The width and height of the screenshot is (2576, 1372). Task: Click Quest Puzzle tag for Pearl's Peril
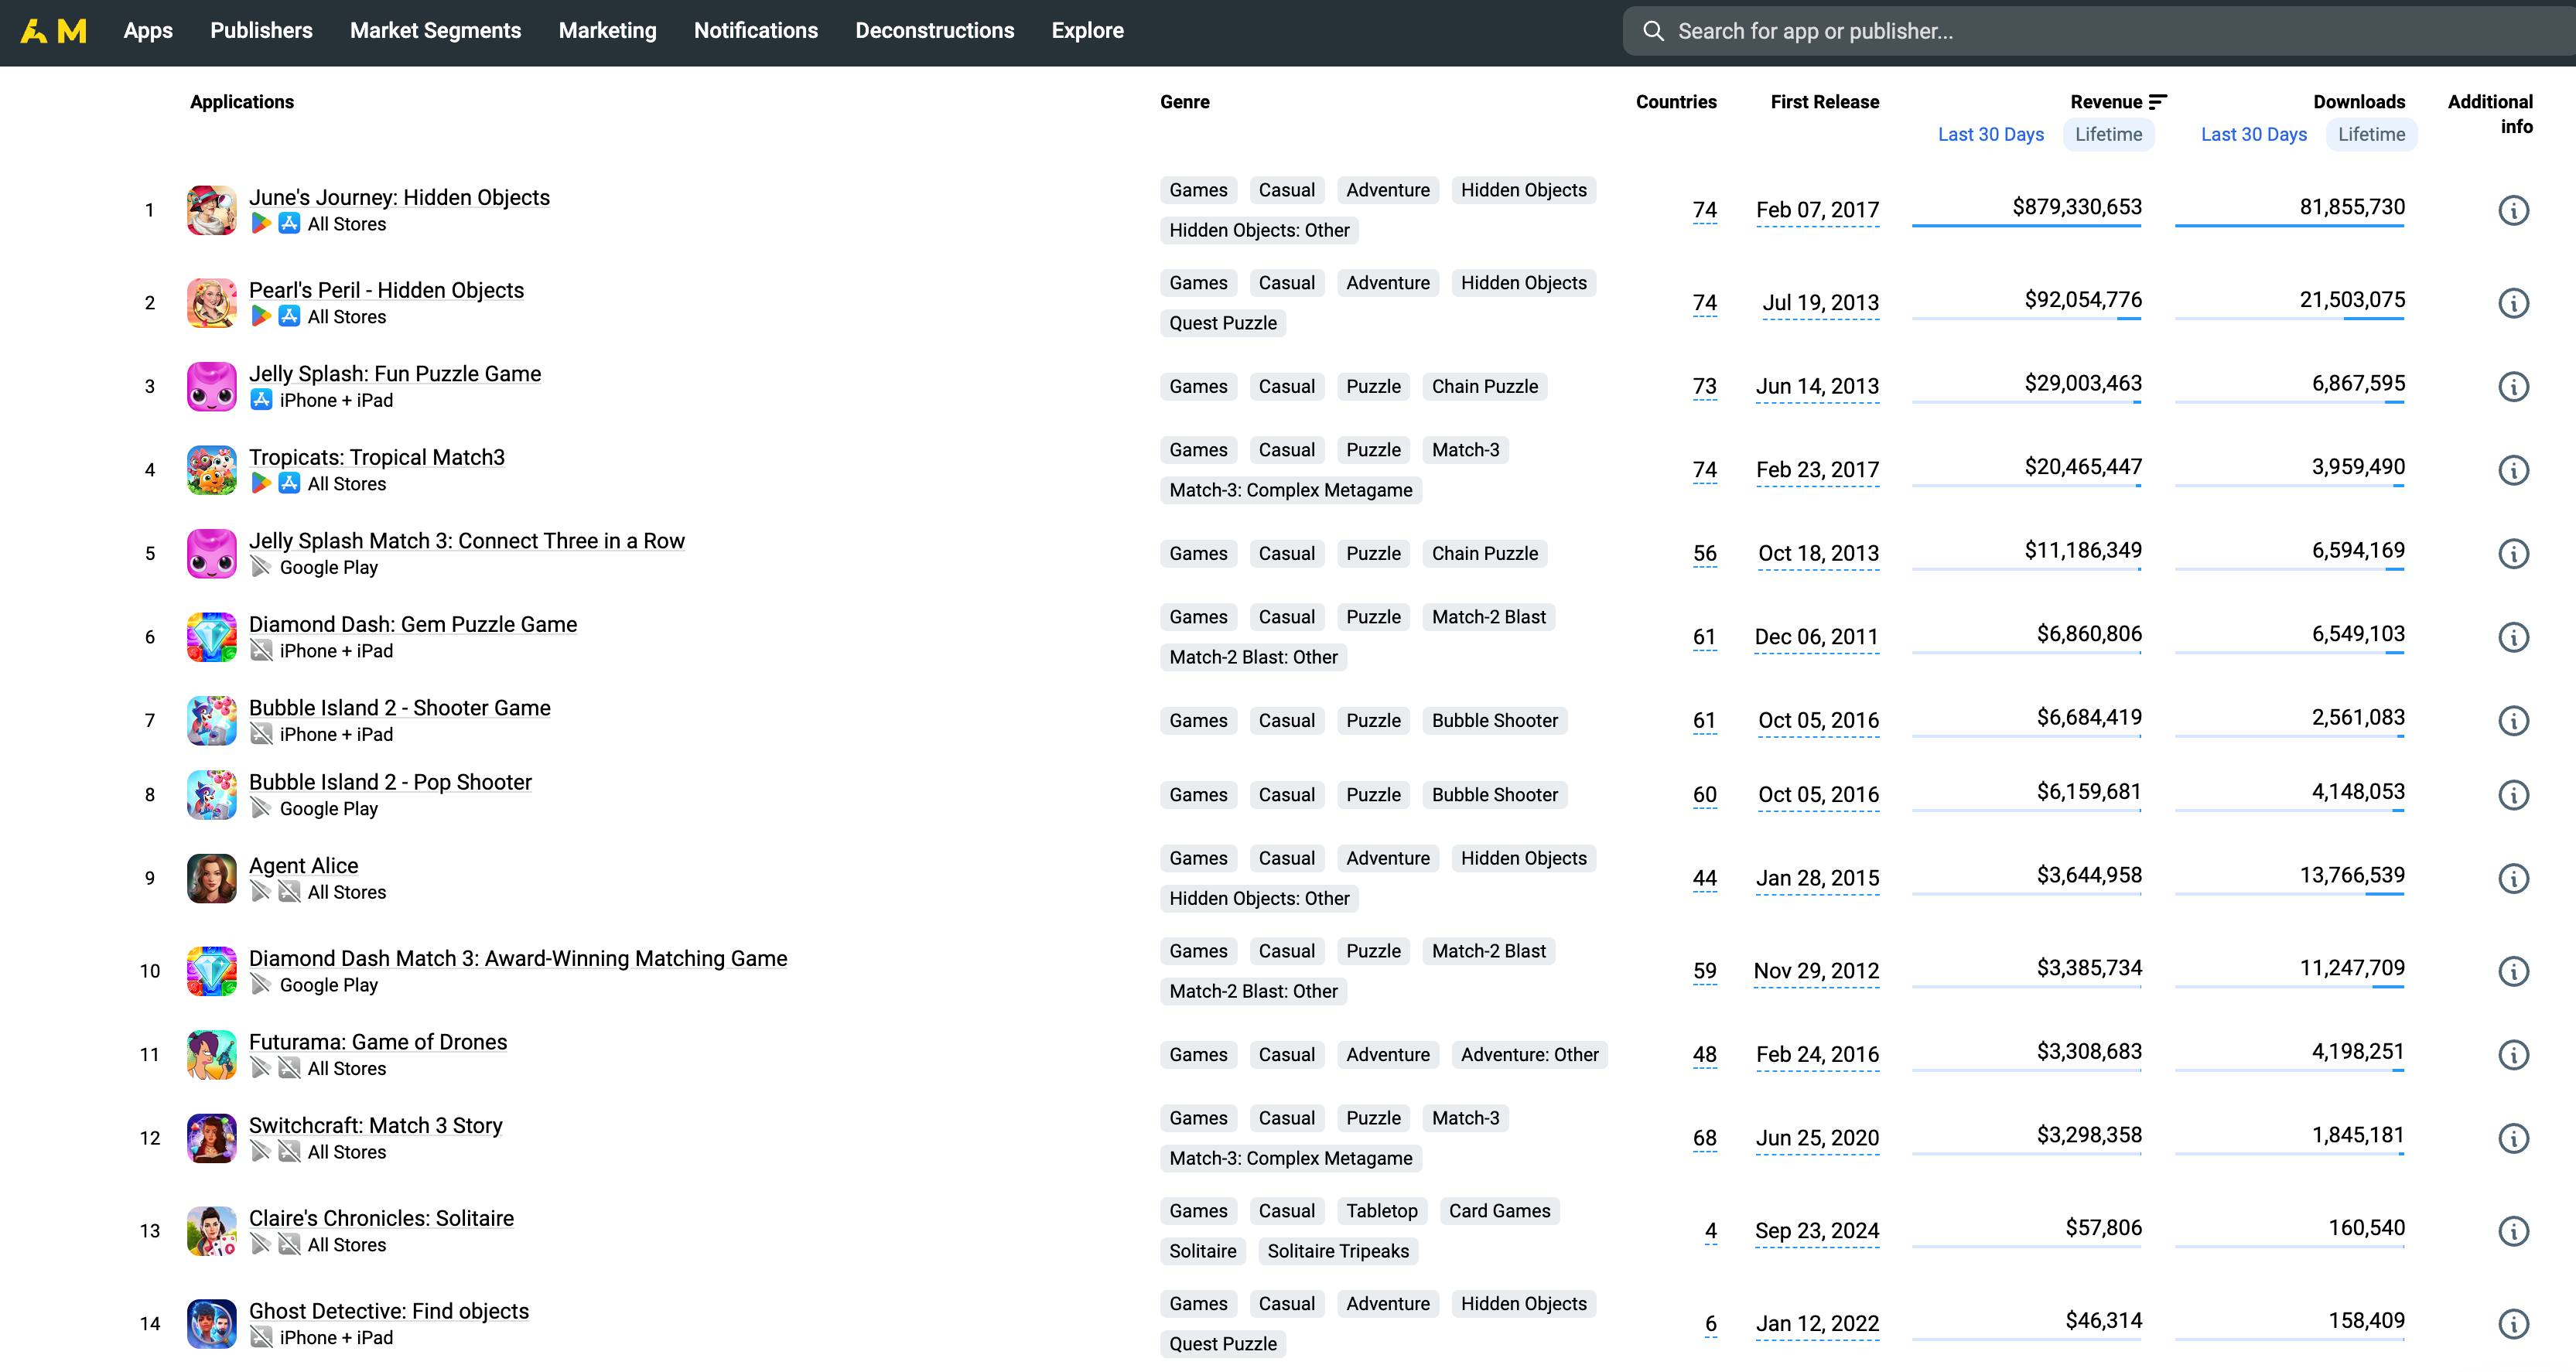click(1223, 324)
